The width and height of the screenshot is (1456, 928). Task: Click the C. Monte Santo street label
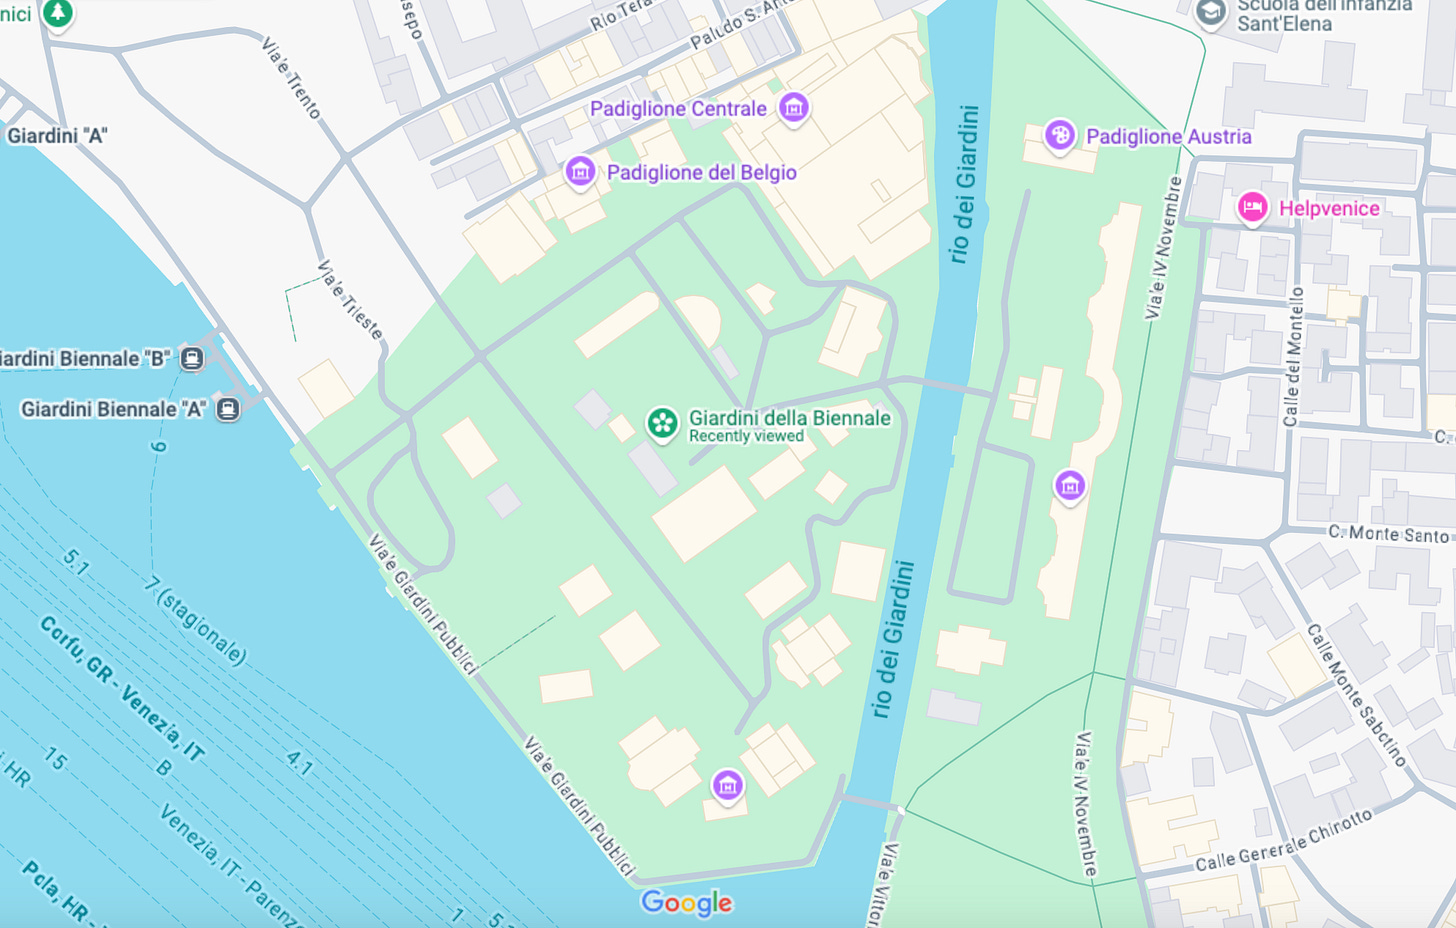(x=1388, y=534)
